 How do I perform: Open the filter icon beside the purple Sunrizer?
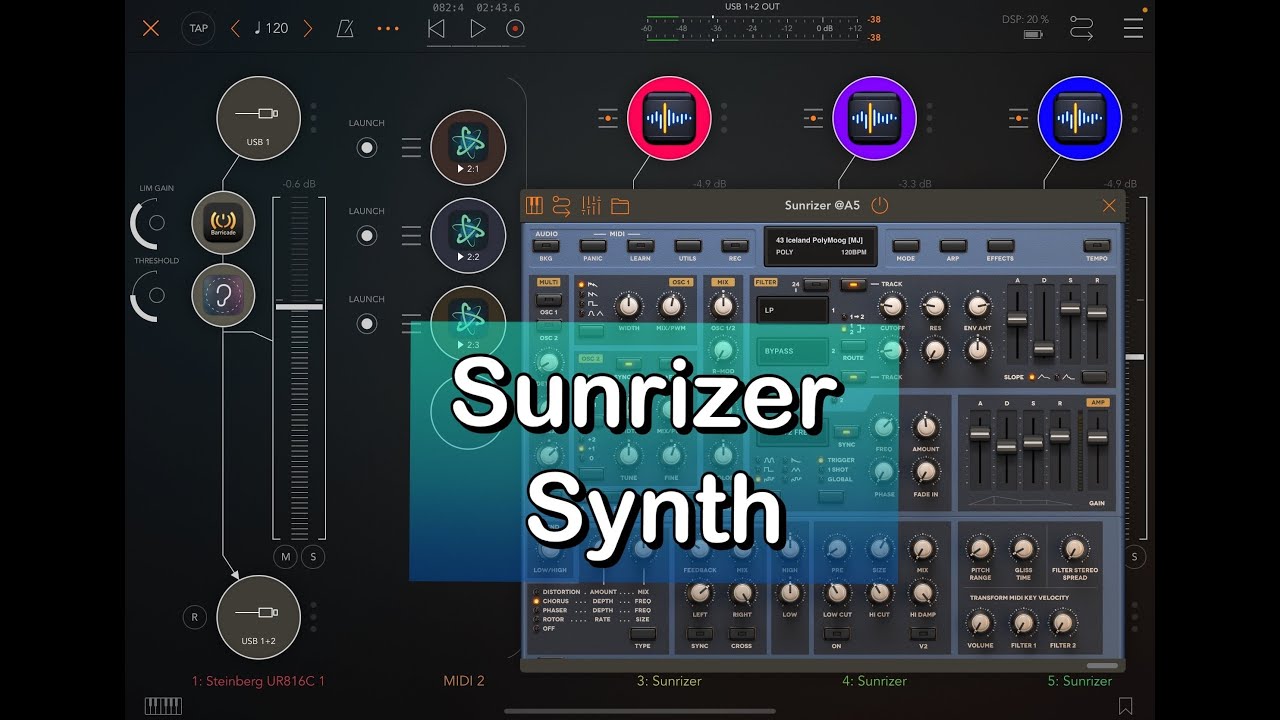point(813,118)
